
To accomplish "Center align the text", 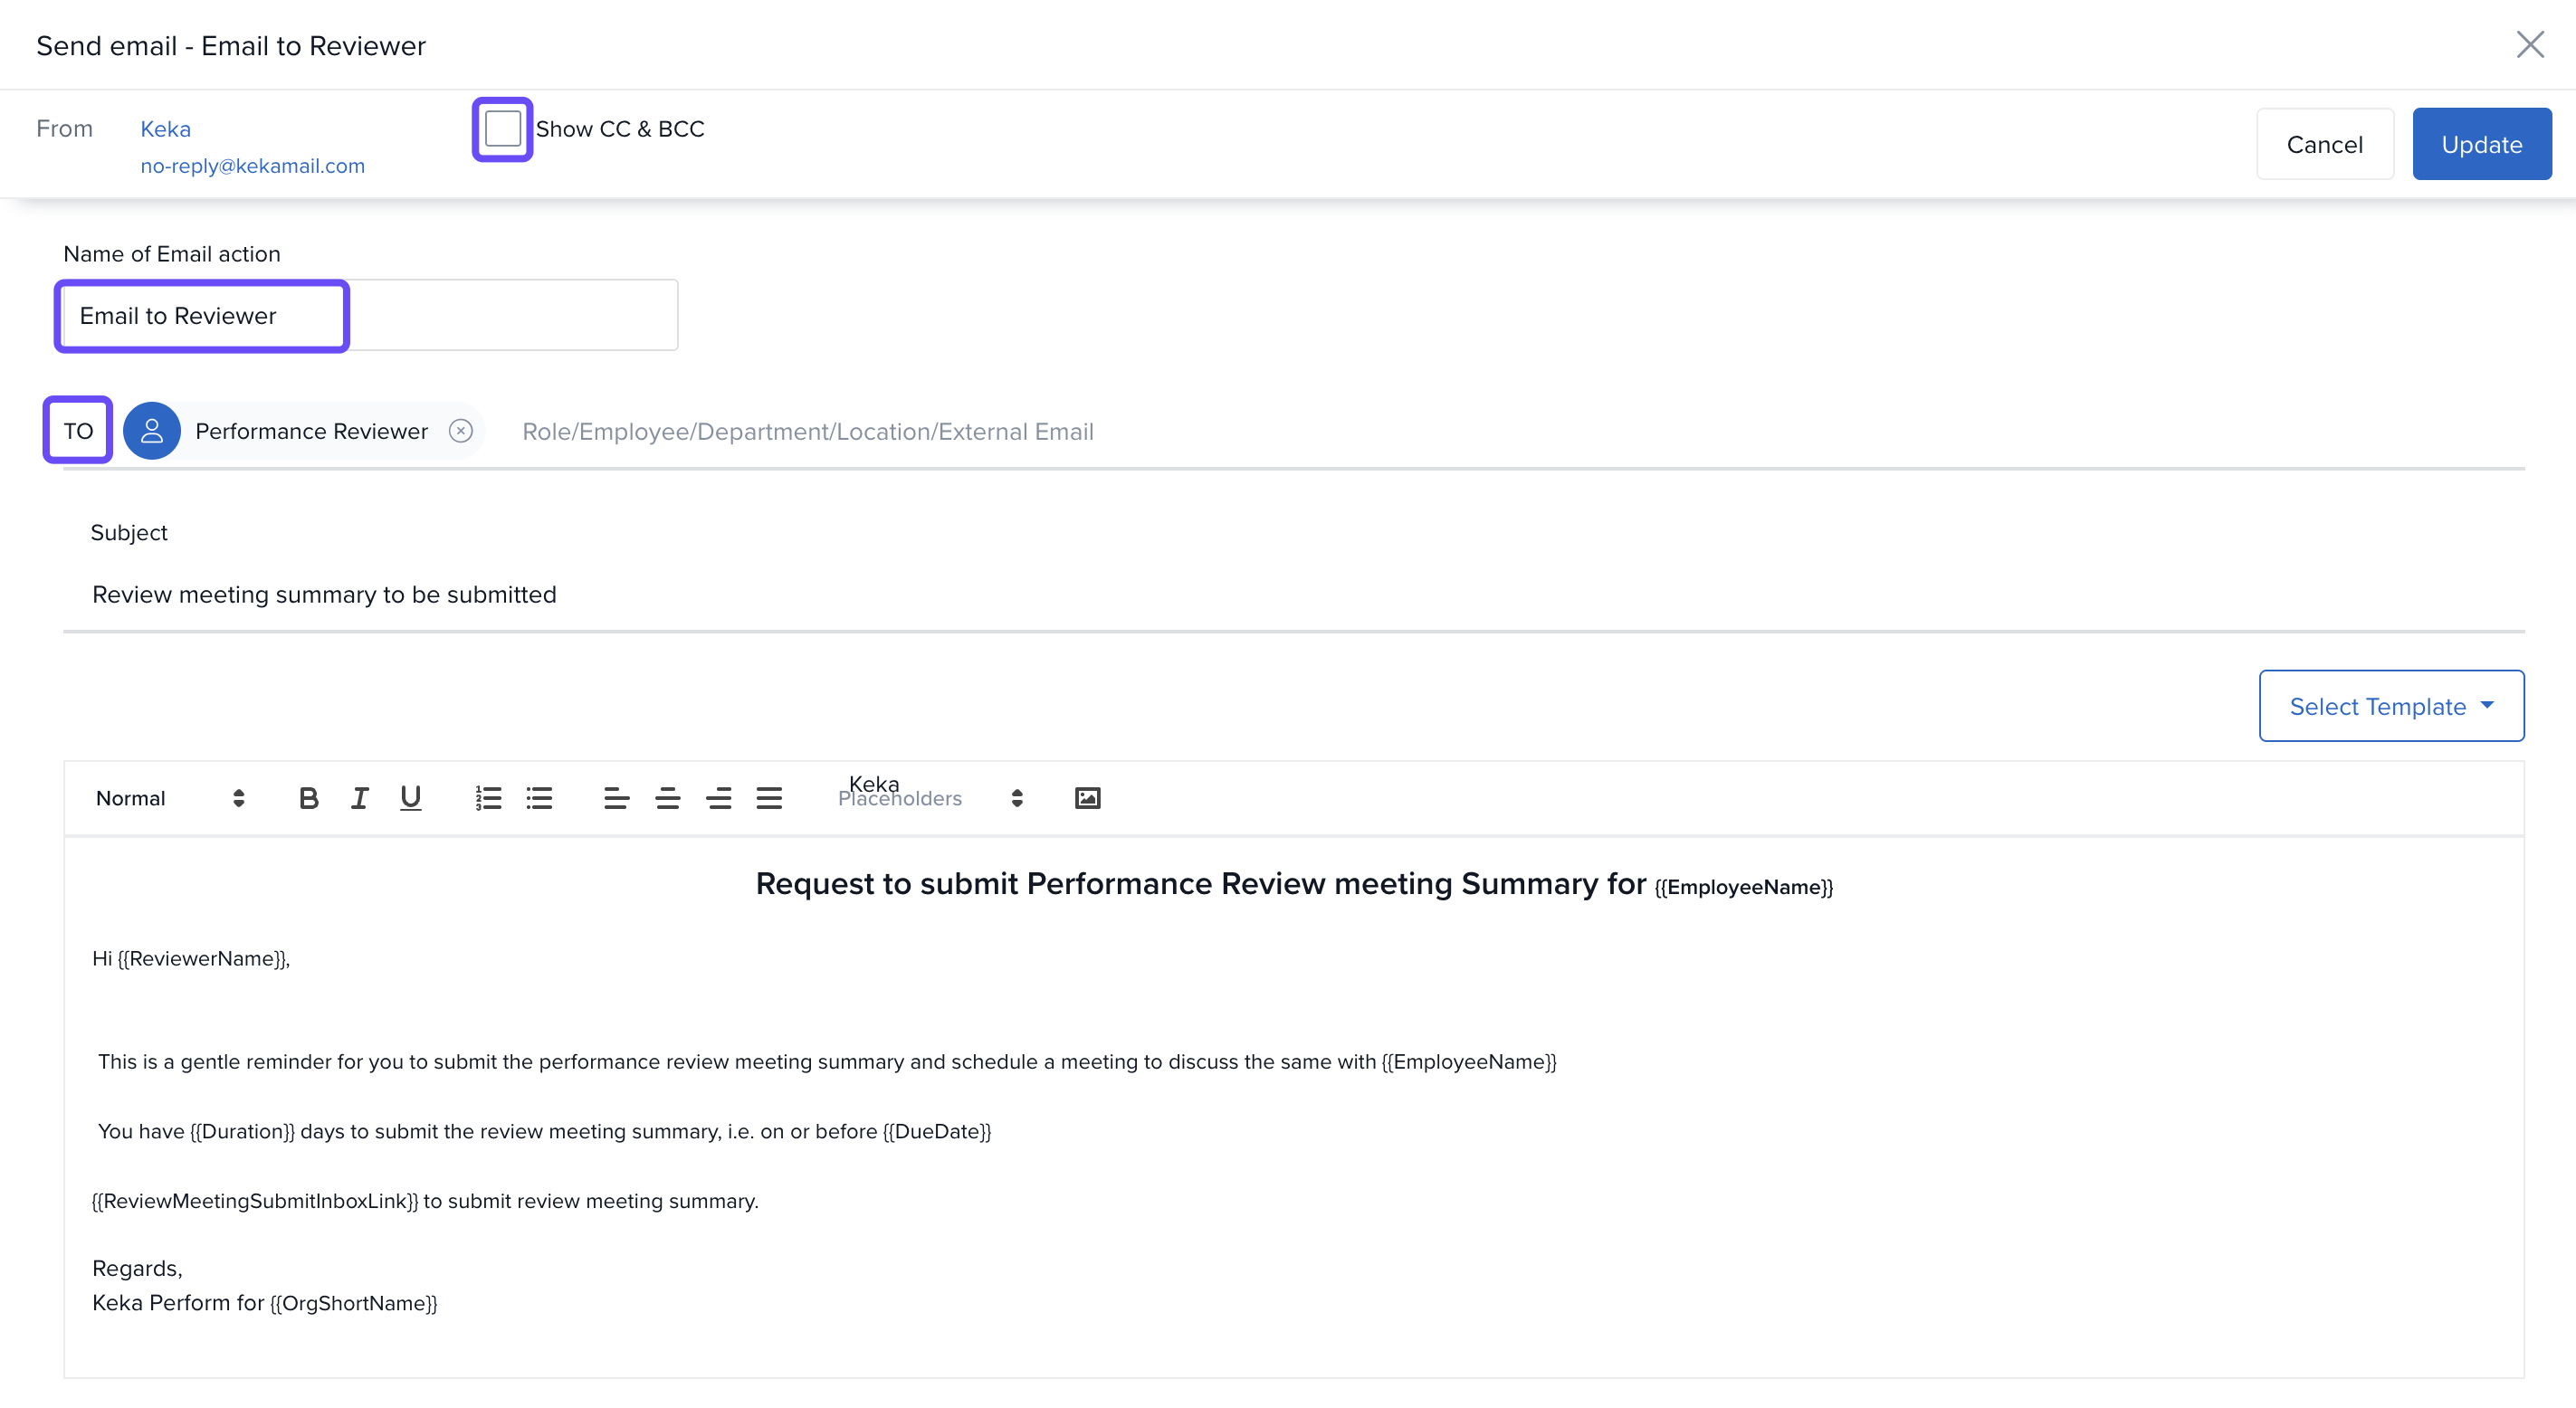I will (667, 798).
